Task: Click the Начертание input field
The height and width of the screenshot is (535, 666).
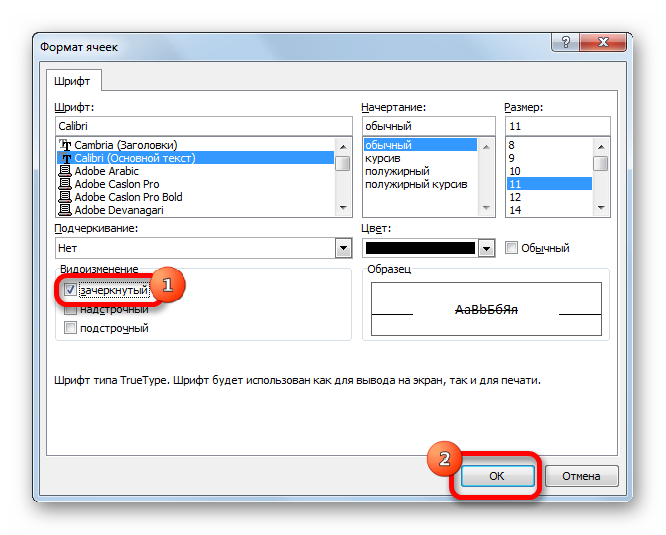Action: tap(429, 126)
